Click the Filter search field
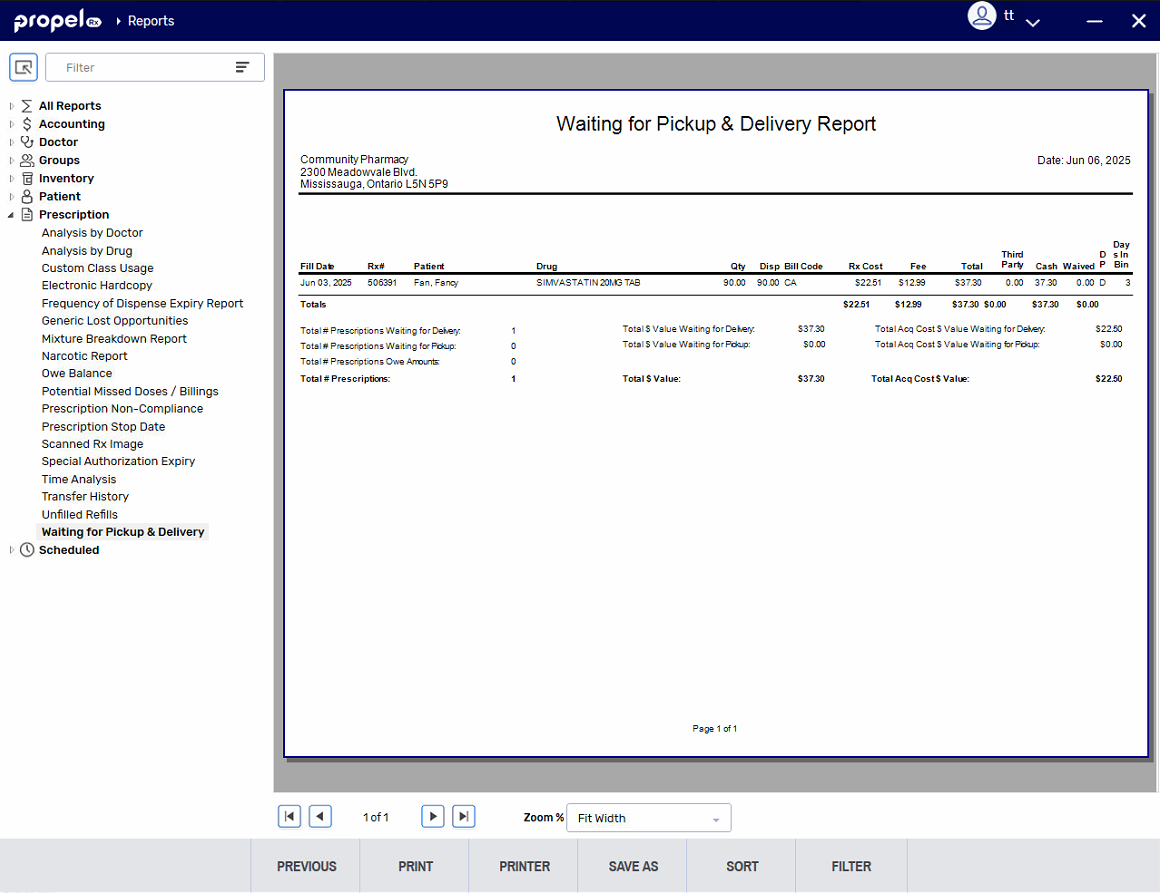1160x893 pixels. click(155, 67)
